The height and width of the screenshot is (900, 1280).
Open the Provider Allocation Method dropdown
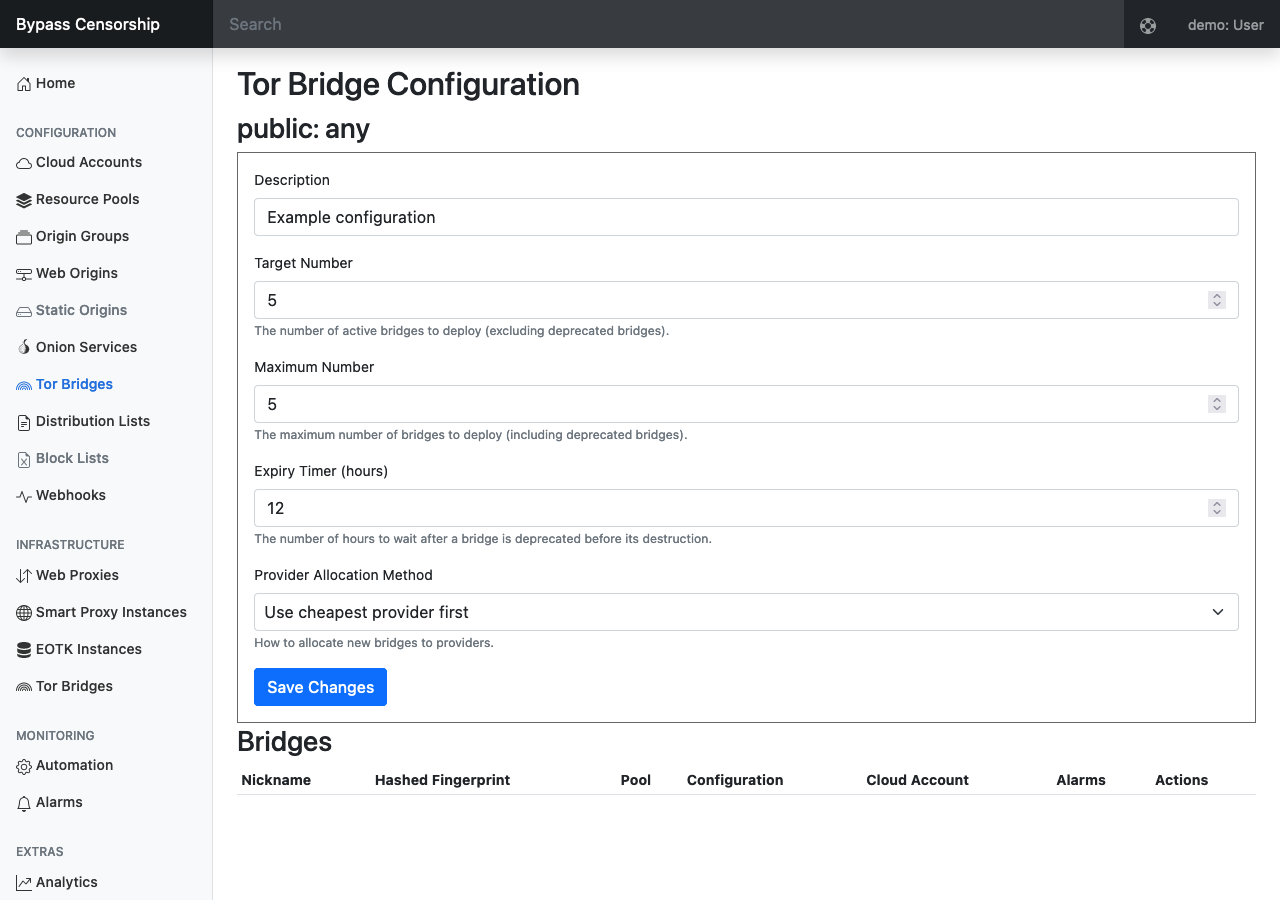(746, 612)
